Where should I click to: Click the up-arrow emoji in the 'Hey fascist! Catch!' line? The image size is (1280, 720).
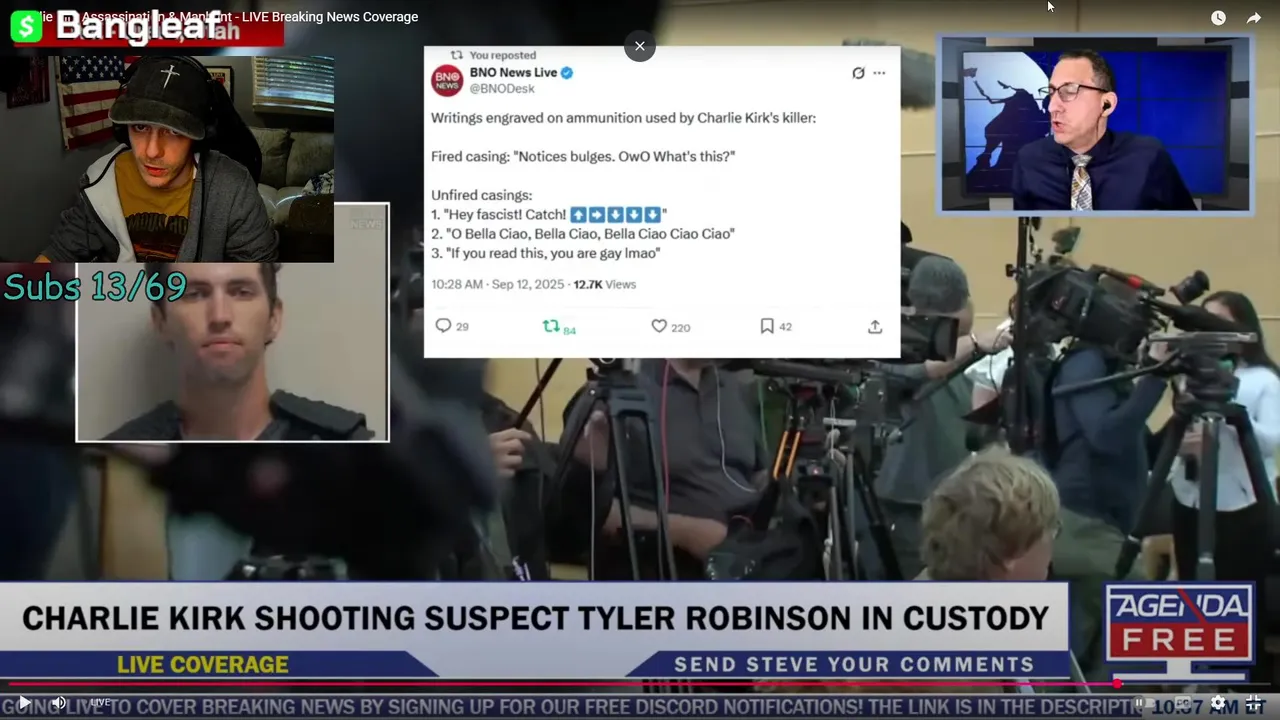[x=578, y=215]
